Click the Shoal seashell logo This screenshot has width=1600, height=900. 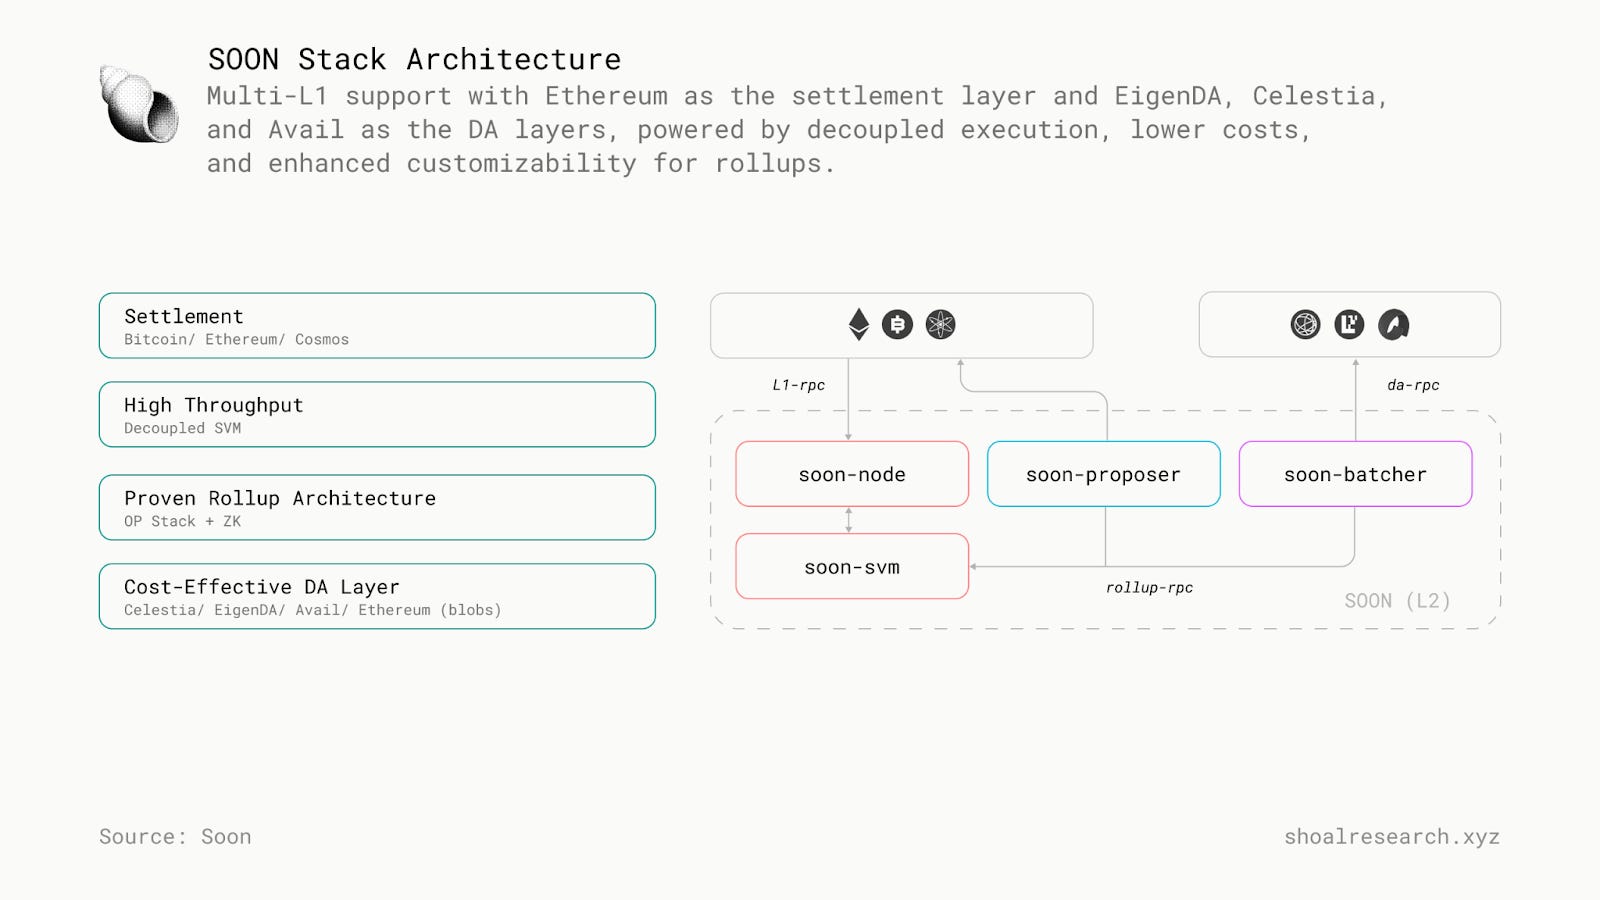coord(139,104)
